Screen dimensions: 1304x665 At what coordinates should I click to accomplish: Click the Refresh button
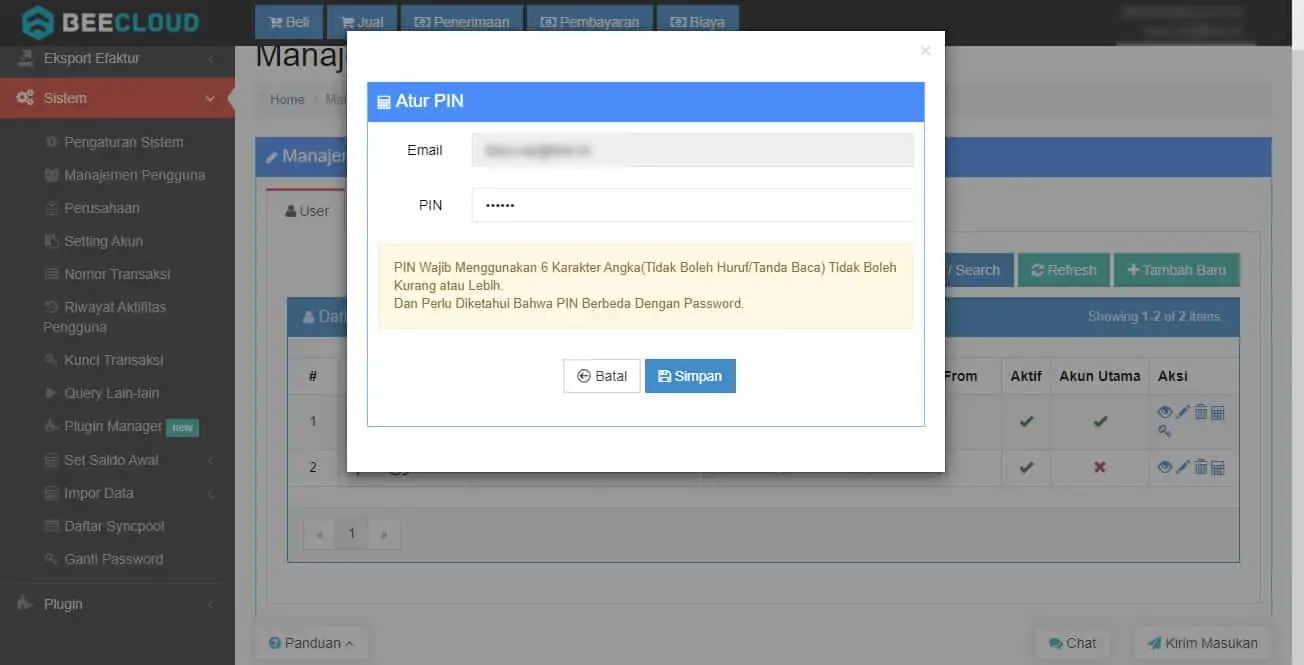click(1064, 270)
